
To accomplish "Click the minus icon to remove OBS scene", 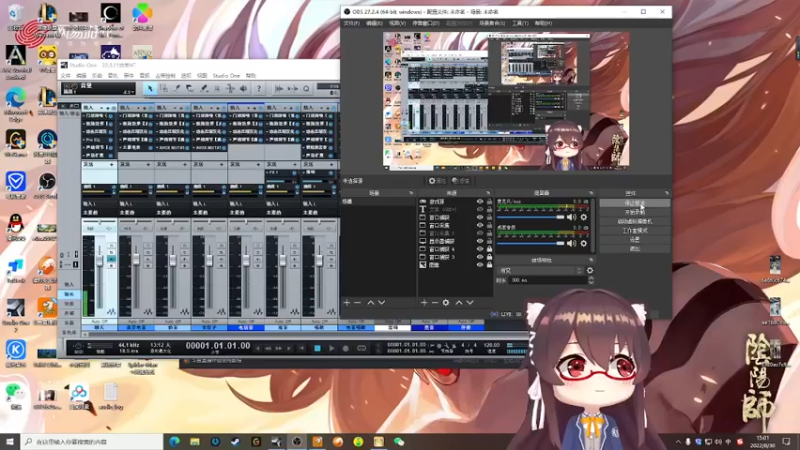I will (x=358, y=303).
